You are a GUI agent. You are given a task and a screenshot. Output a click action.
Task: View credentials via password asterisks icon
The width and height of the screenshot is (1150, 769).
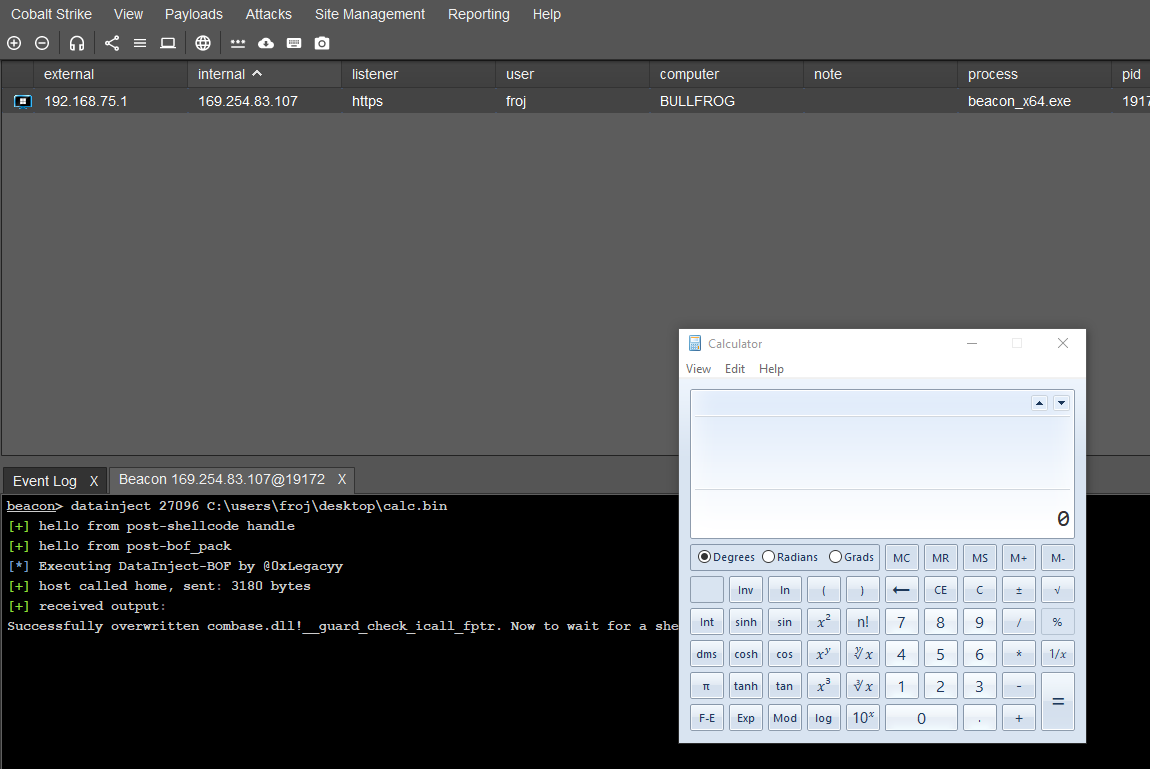pyautogui.click(x=238, y=43)
